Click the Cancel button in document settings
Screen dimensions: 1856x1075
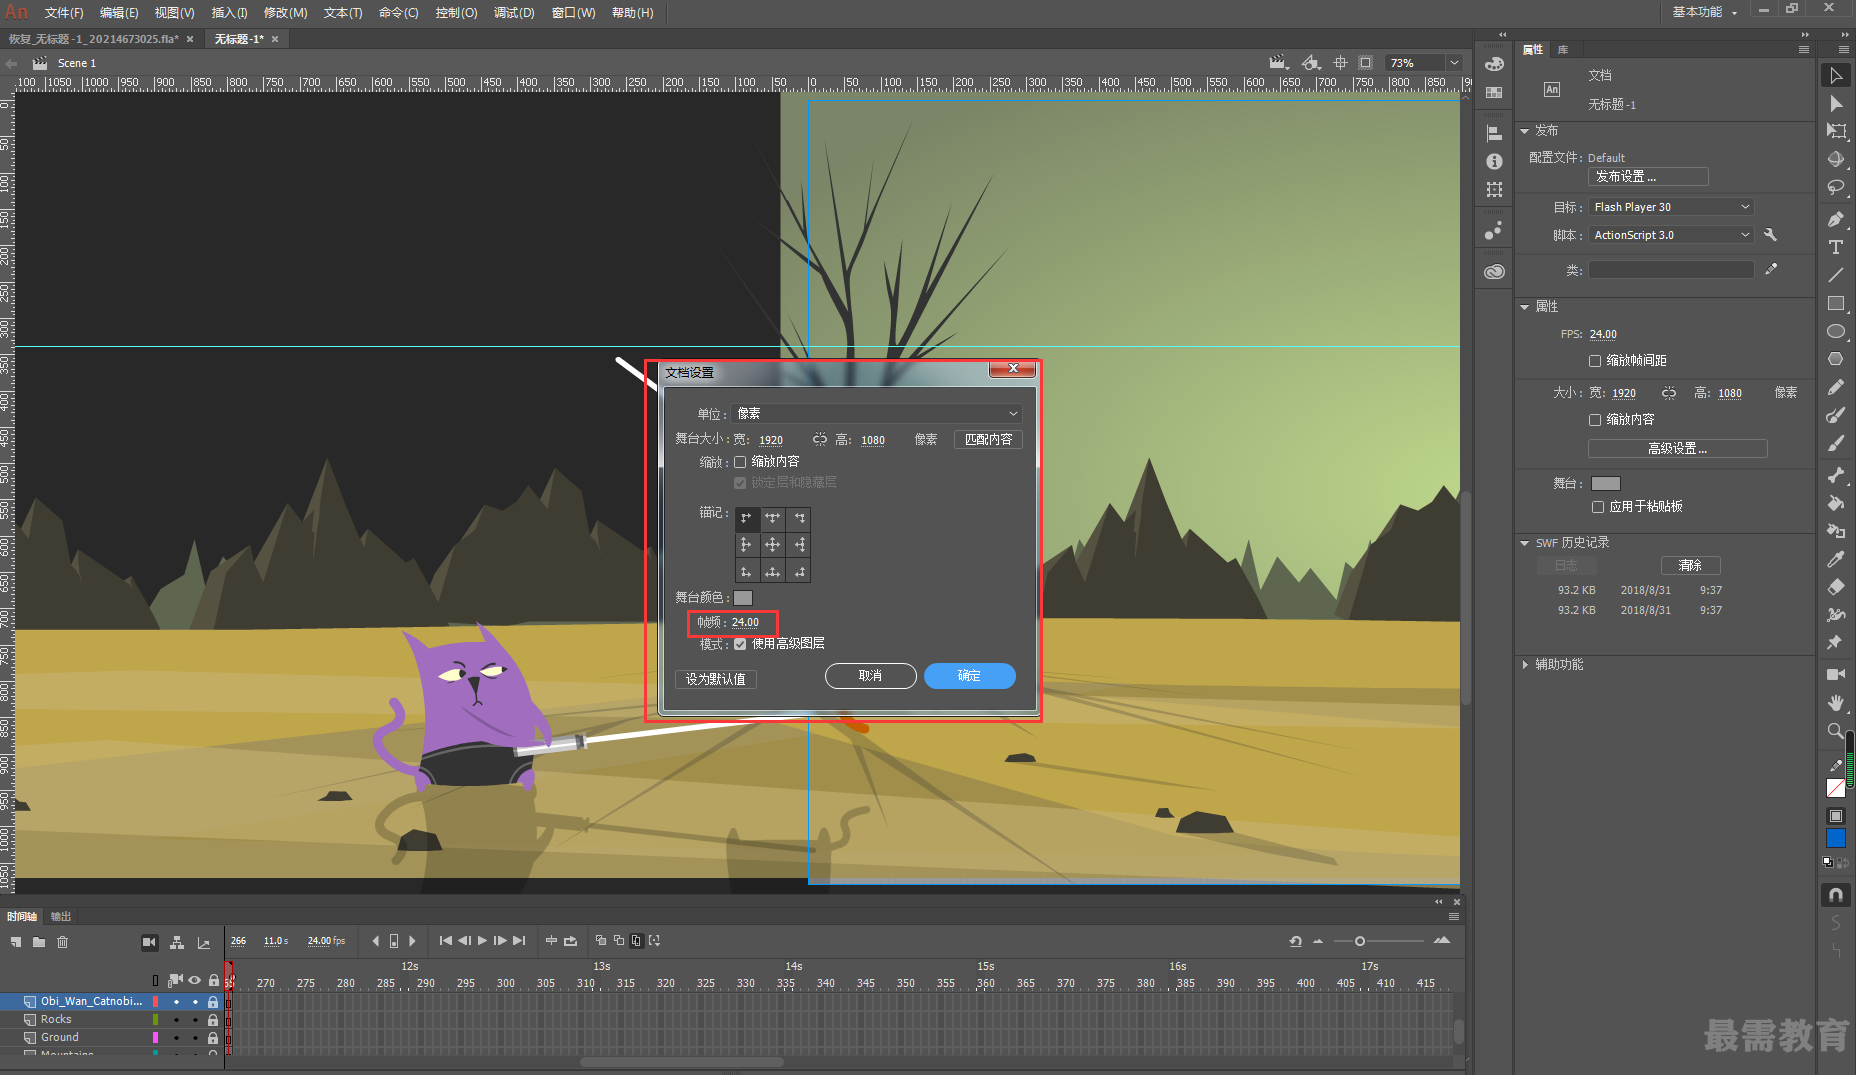tap(871, 676)
